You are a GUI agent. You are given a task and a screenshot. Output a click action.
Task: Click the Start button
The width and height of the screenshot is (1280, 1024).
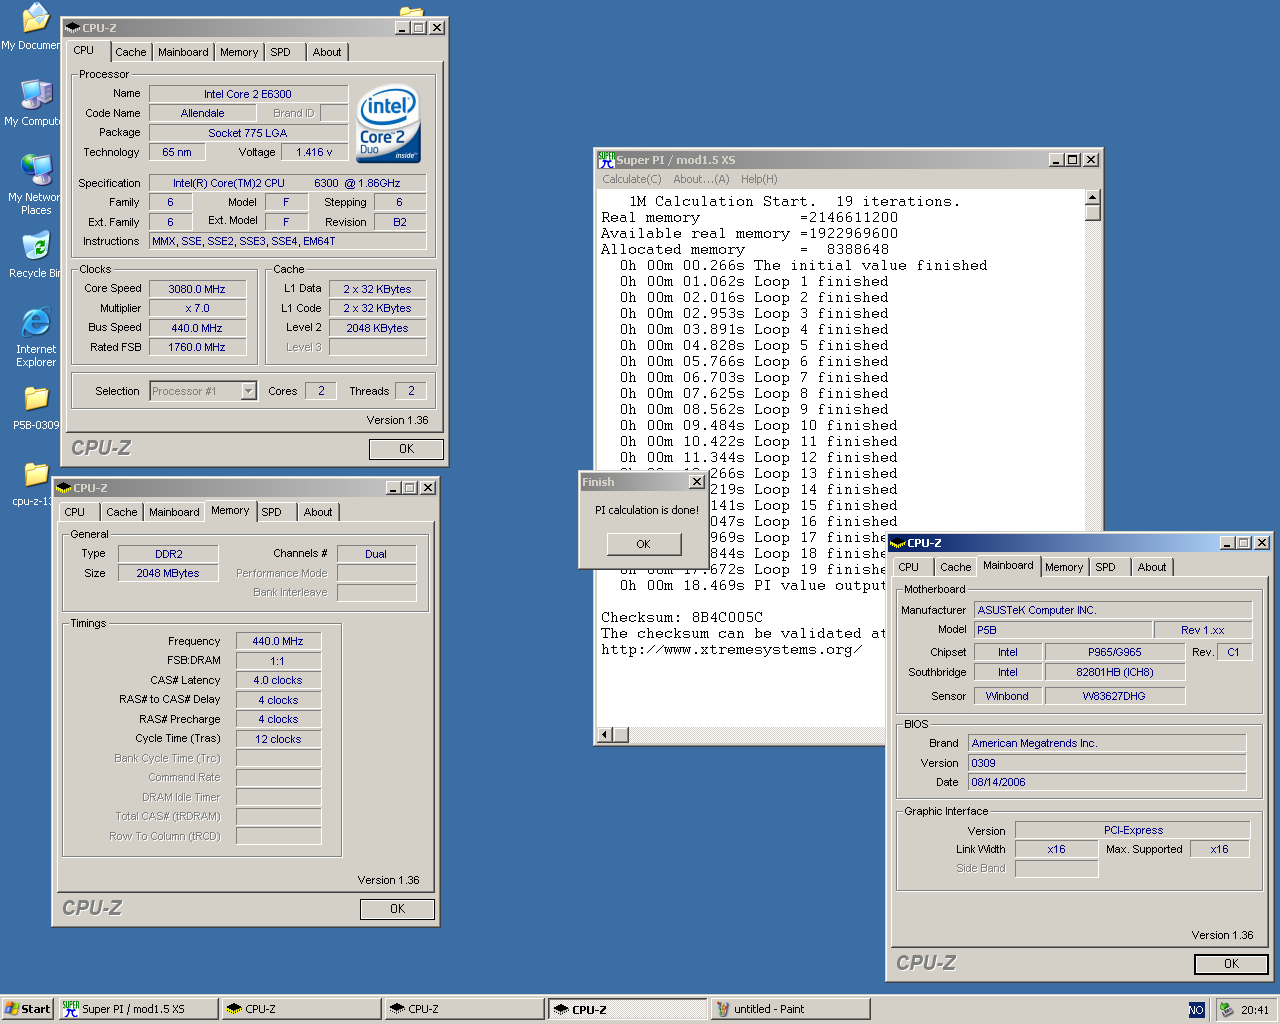point(27,1009)
